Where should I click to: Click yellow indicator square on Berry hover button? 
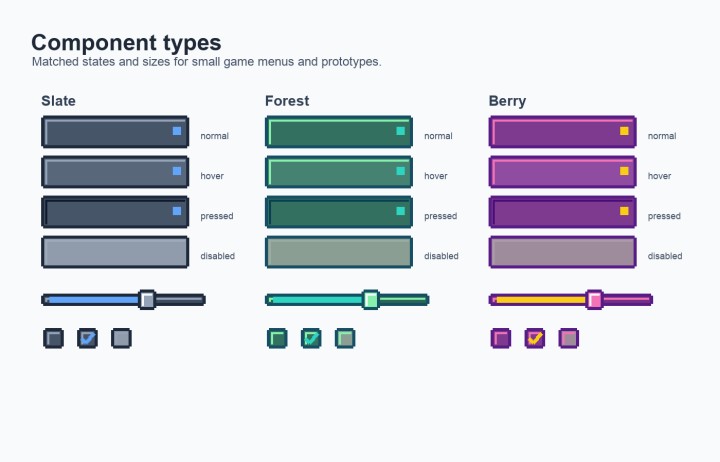(624, 171)
